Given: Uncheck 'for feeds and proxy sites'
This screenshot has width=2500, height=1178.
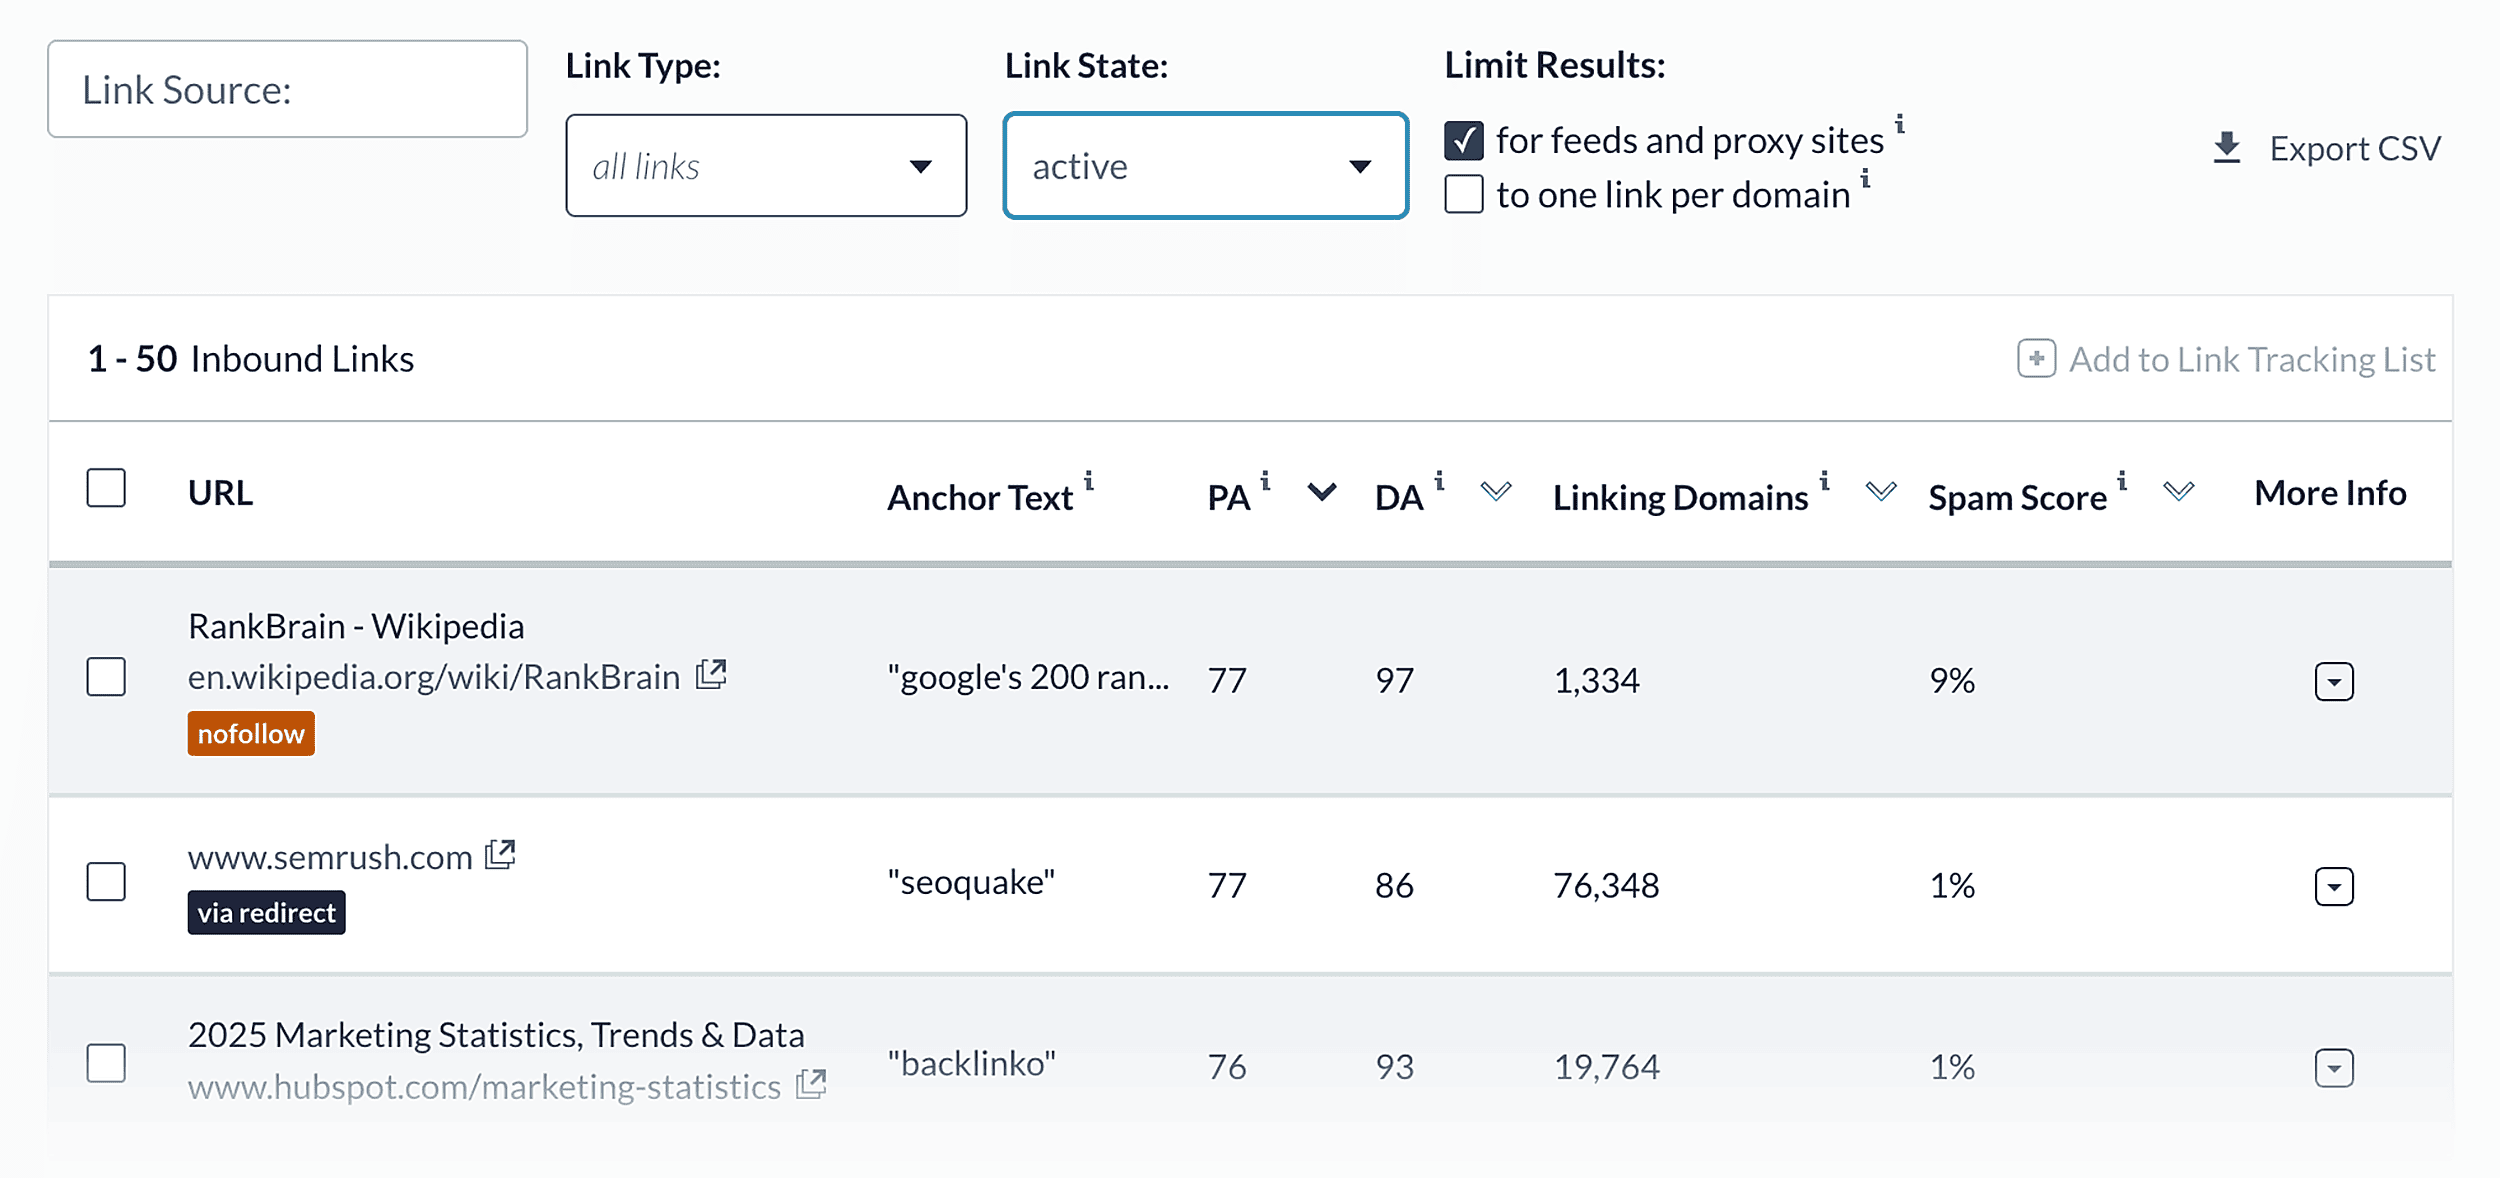Looking at the screenshot, I should click(1463, 142).
